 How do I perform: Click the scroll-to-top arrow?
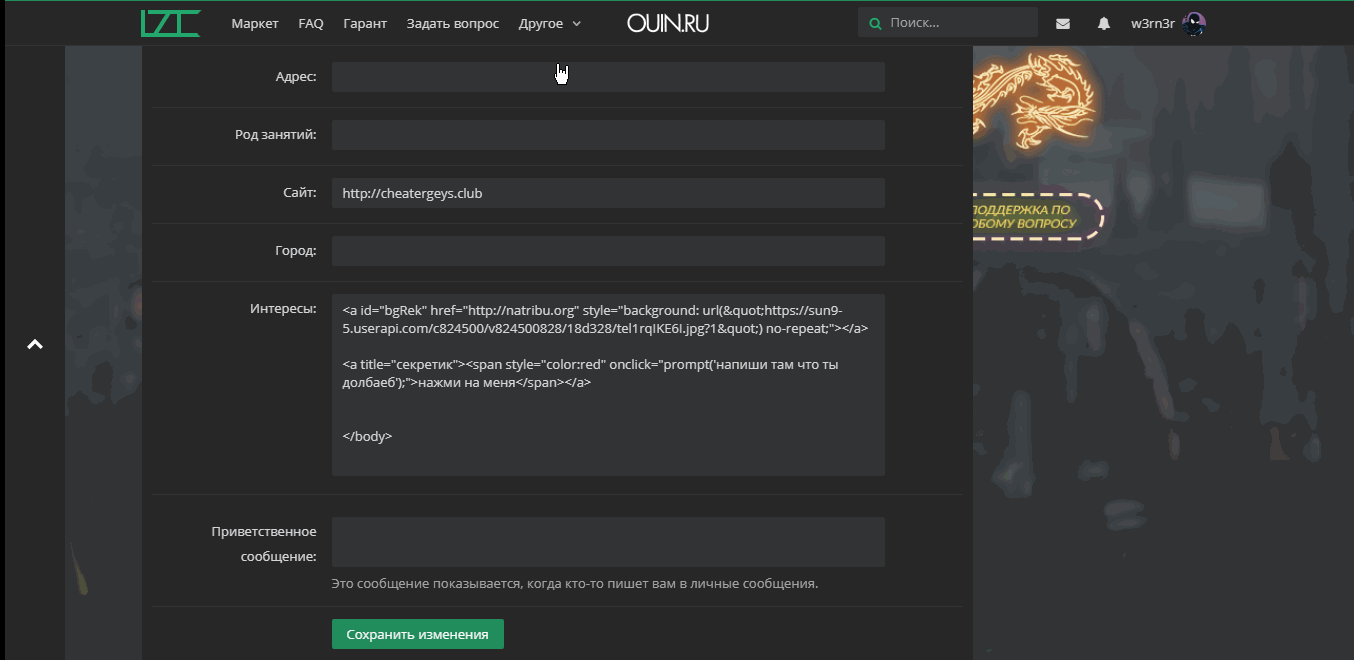pyautogui.click(x=35, y=344)
